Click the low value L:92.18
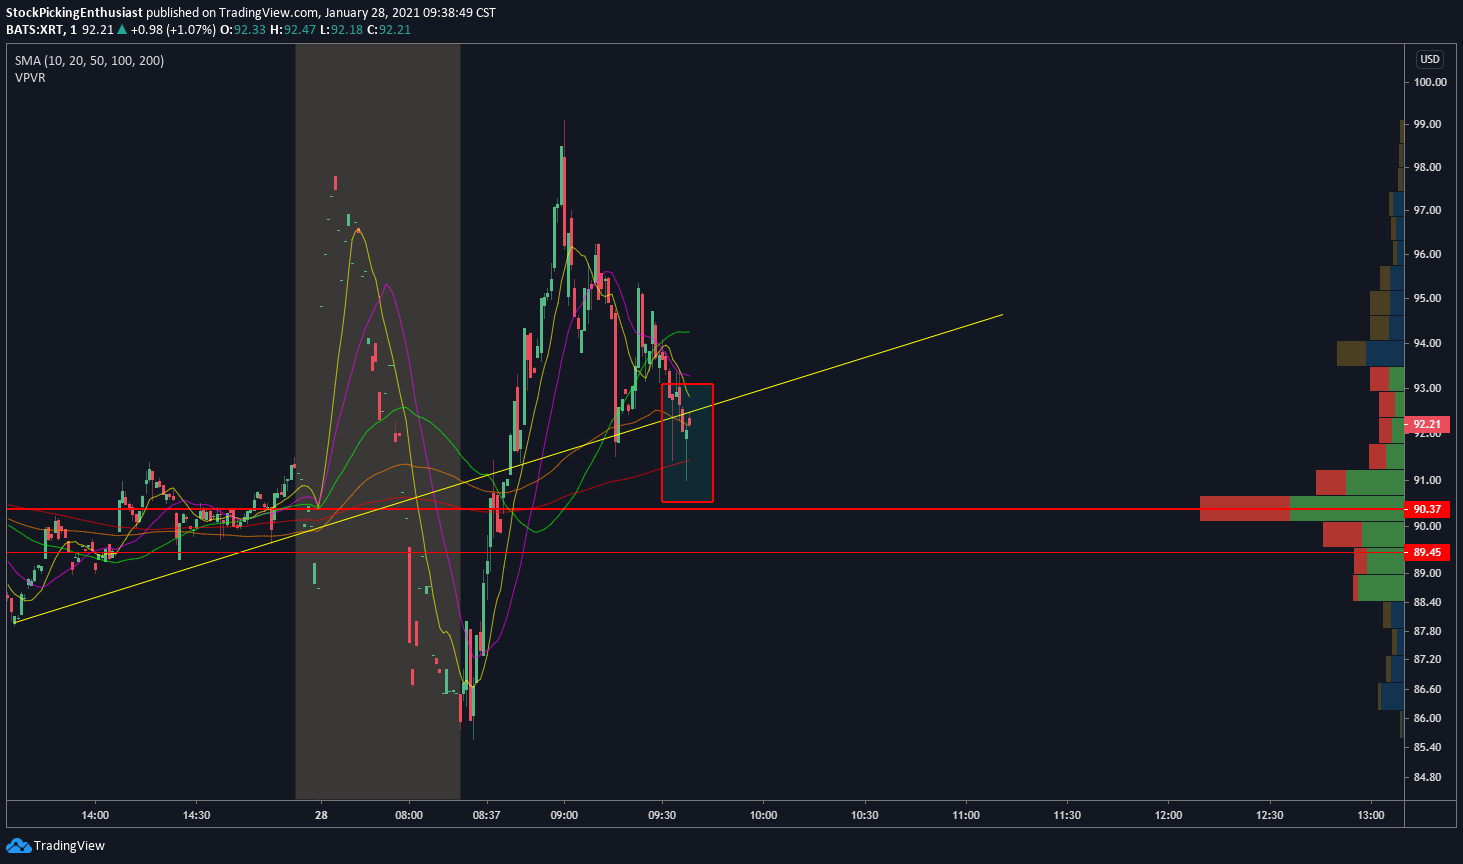1463x864 pixels. coord(341,30)
